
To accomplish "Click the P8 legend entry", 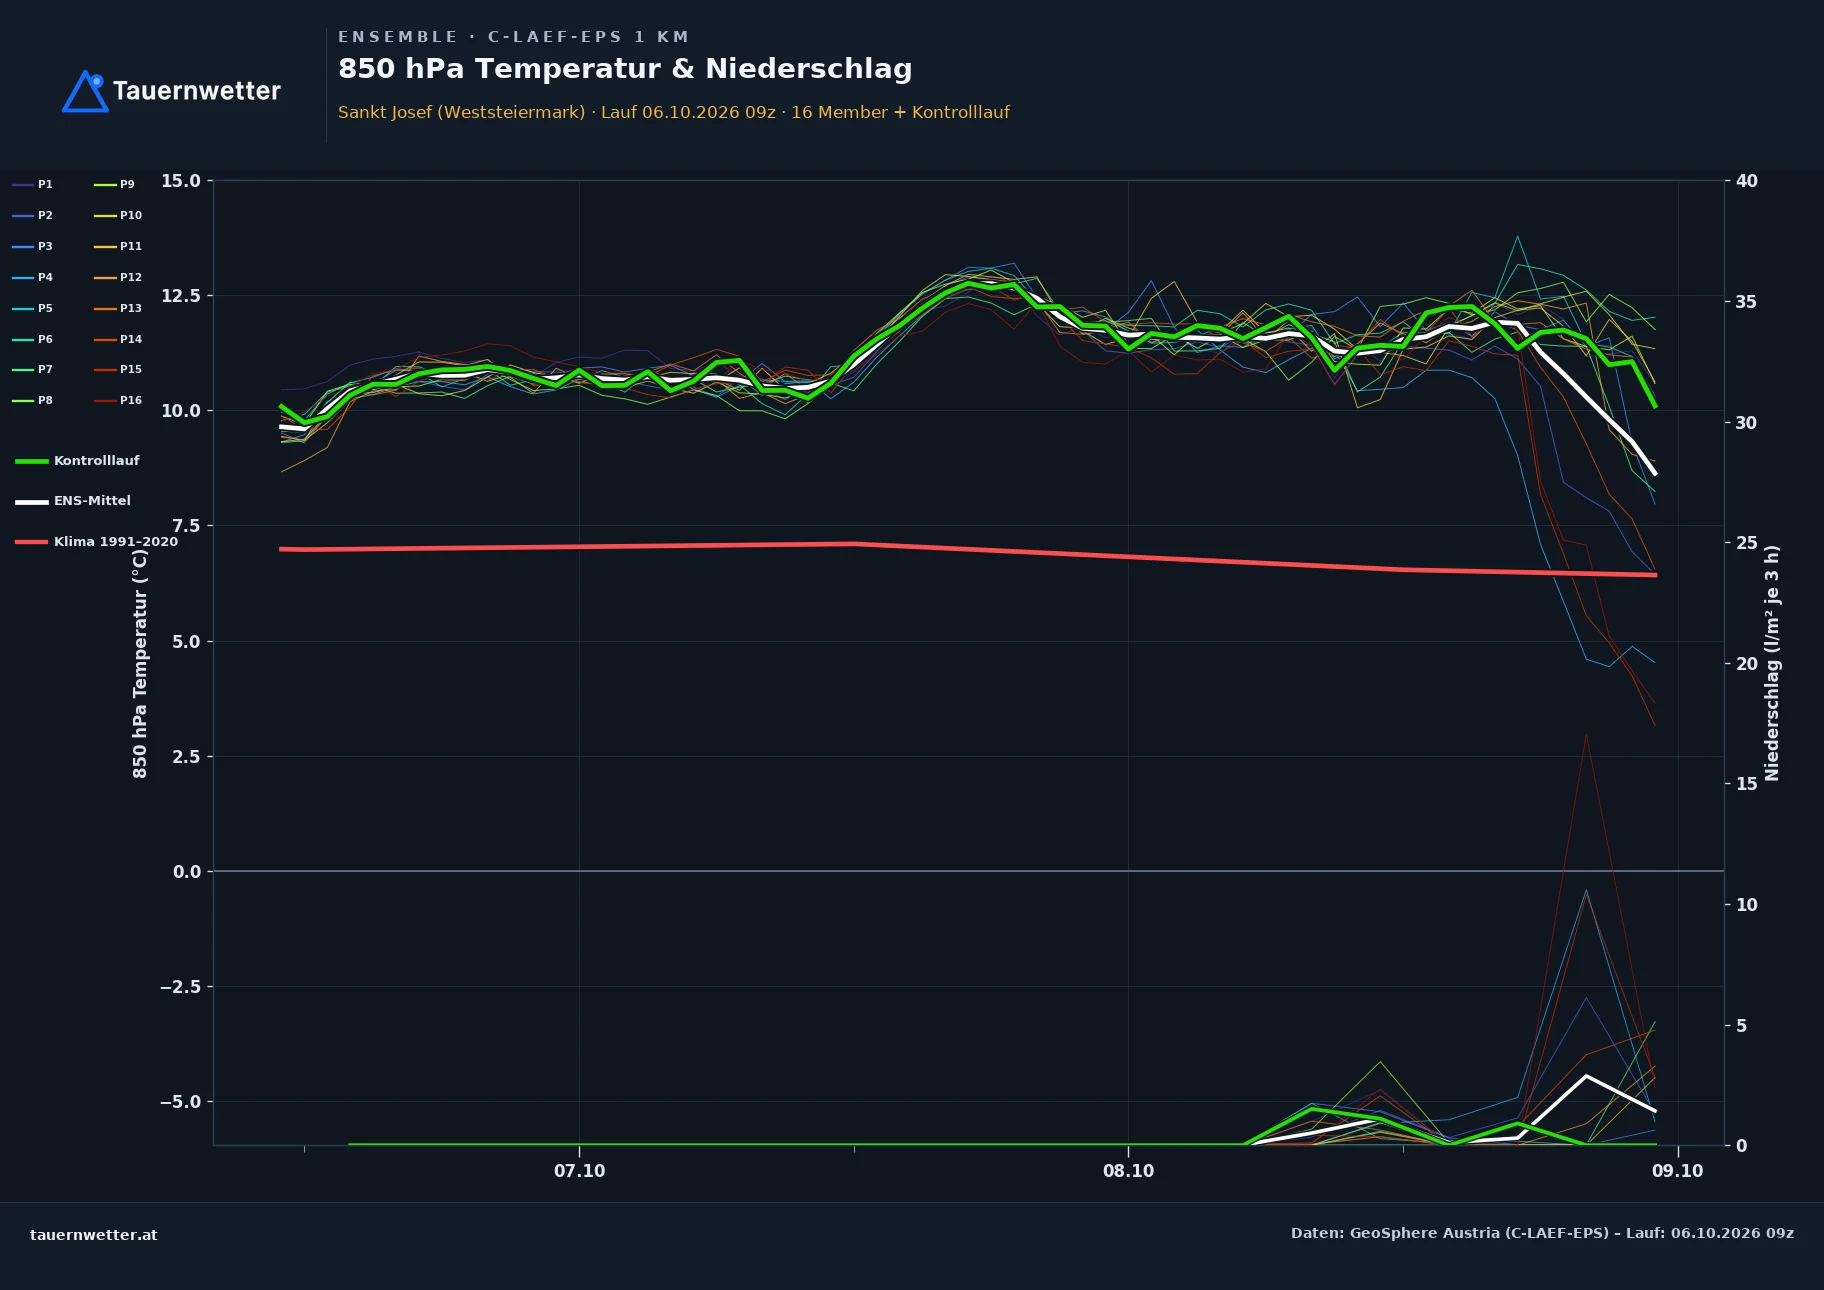I will (33, 400).
